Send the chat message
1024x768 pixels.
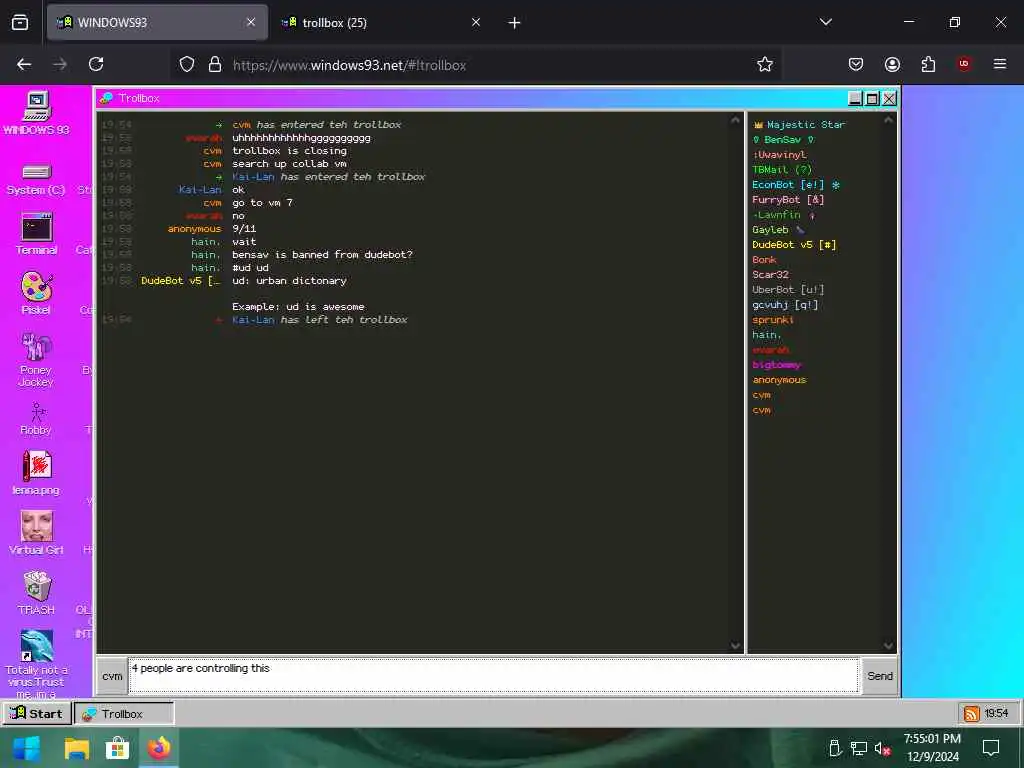click(879, 676)
